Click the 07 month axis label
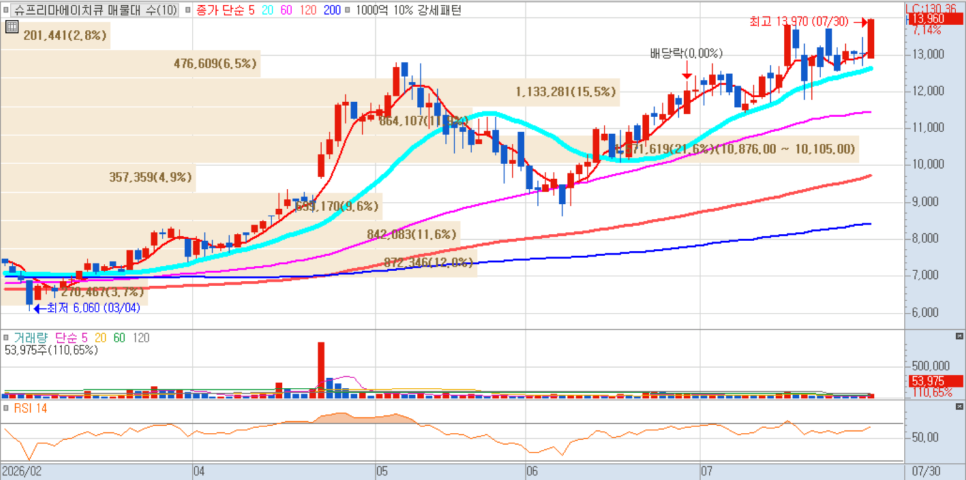966x480 pixels. point(708,471)
